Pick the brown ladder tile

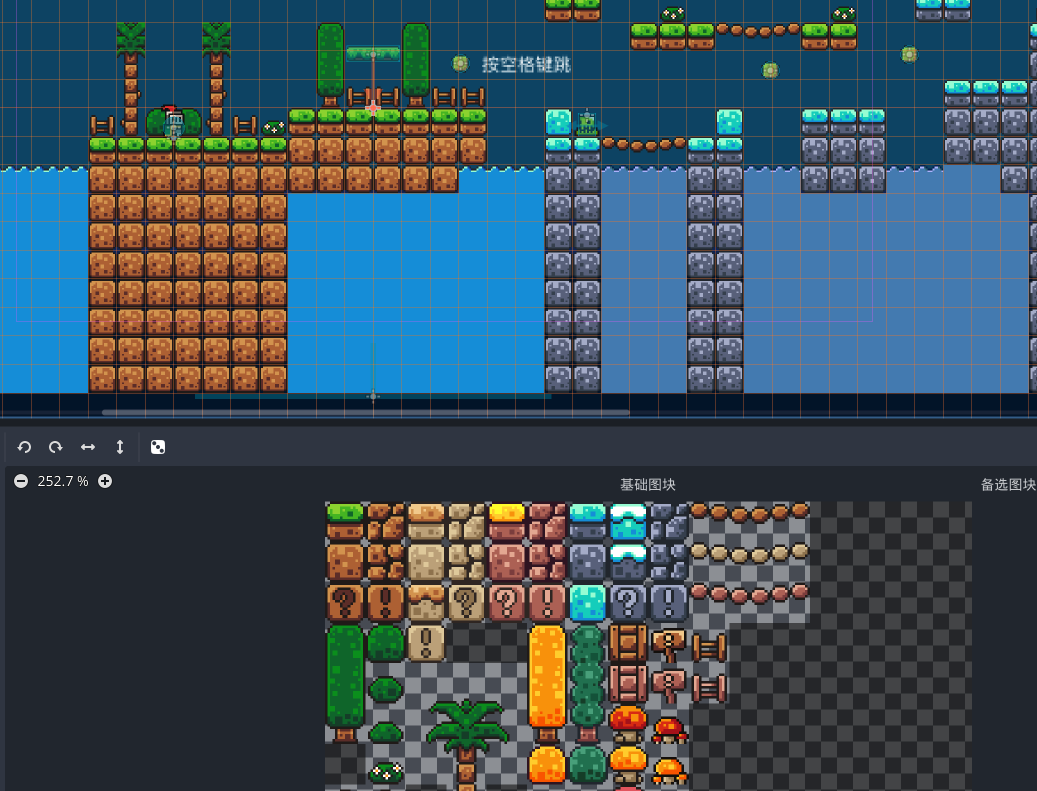[x=628, y=643]
